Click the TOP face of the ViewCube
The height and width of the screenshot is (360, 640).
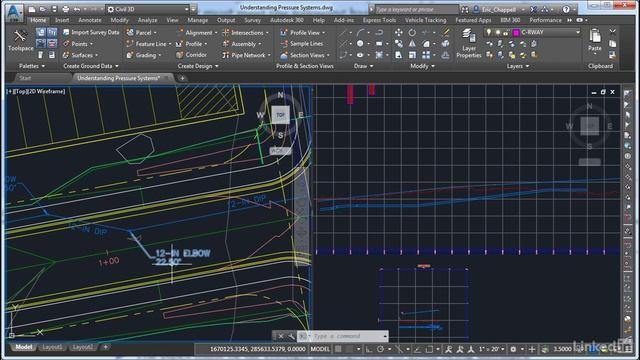click(280, 115)
